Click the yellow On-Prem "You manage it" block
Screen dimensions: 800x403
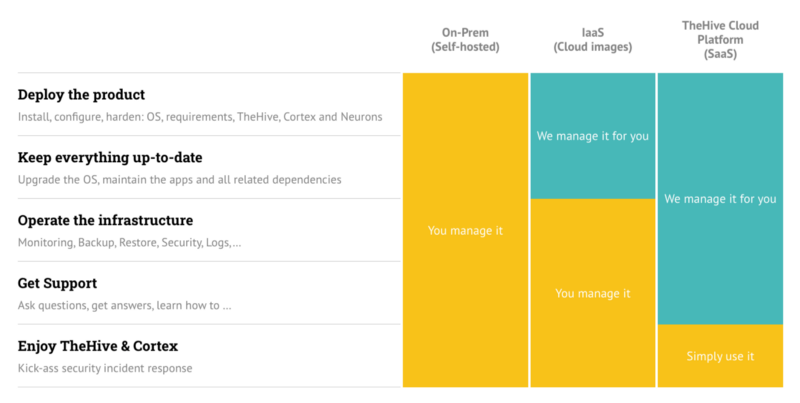point(465,231)
